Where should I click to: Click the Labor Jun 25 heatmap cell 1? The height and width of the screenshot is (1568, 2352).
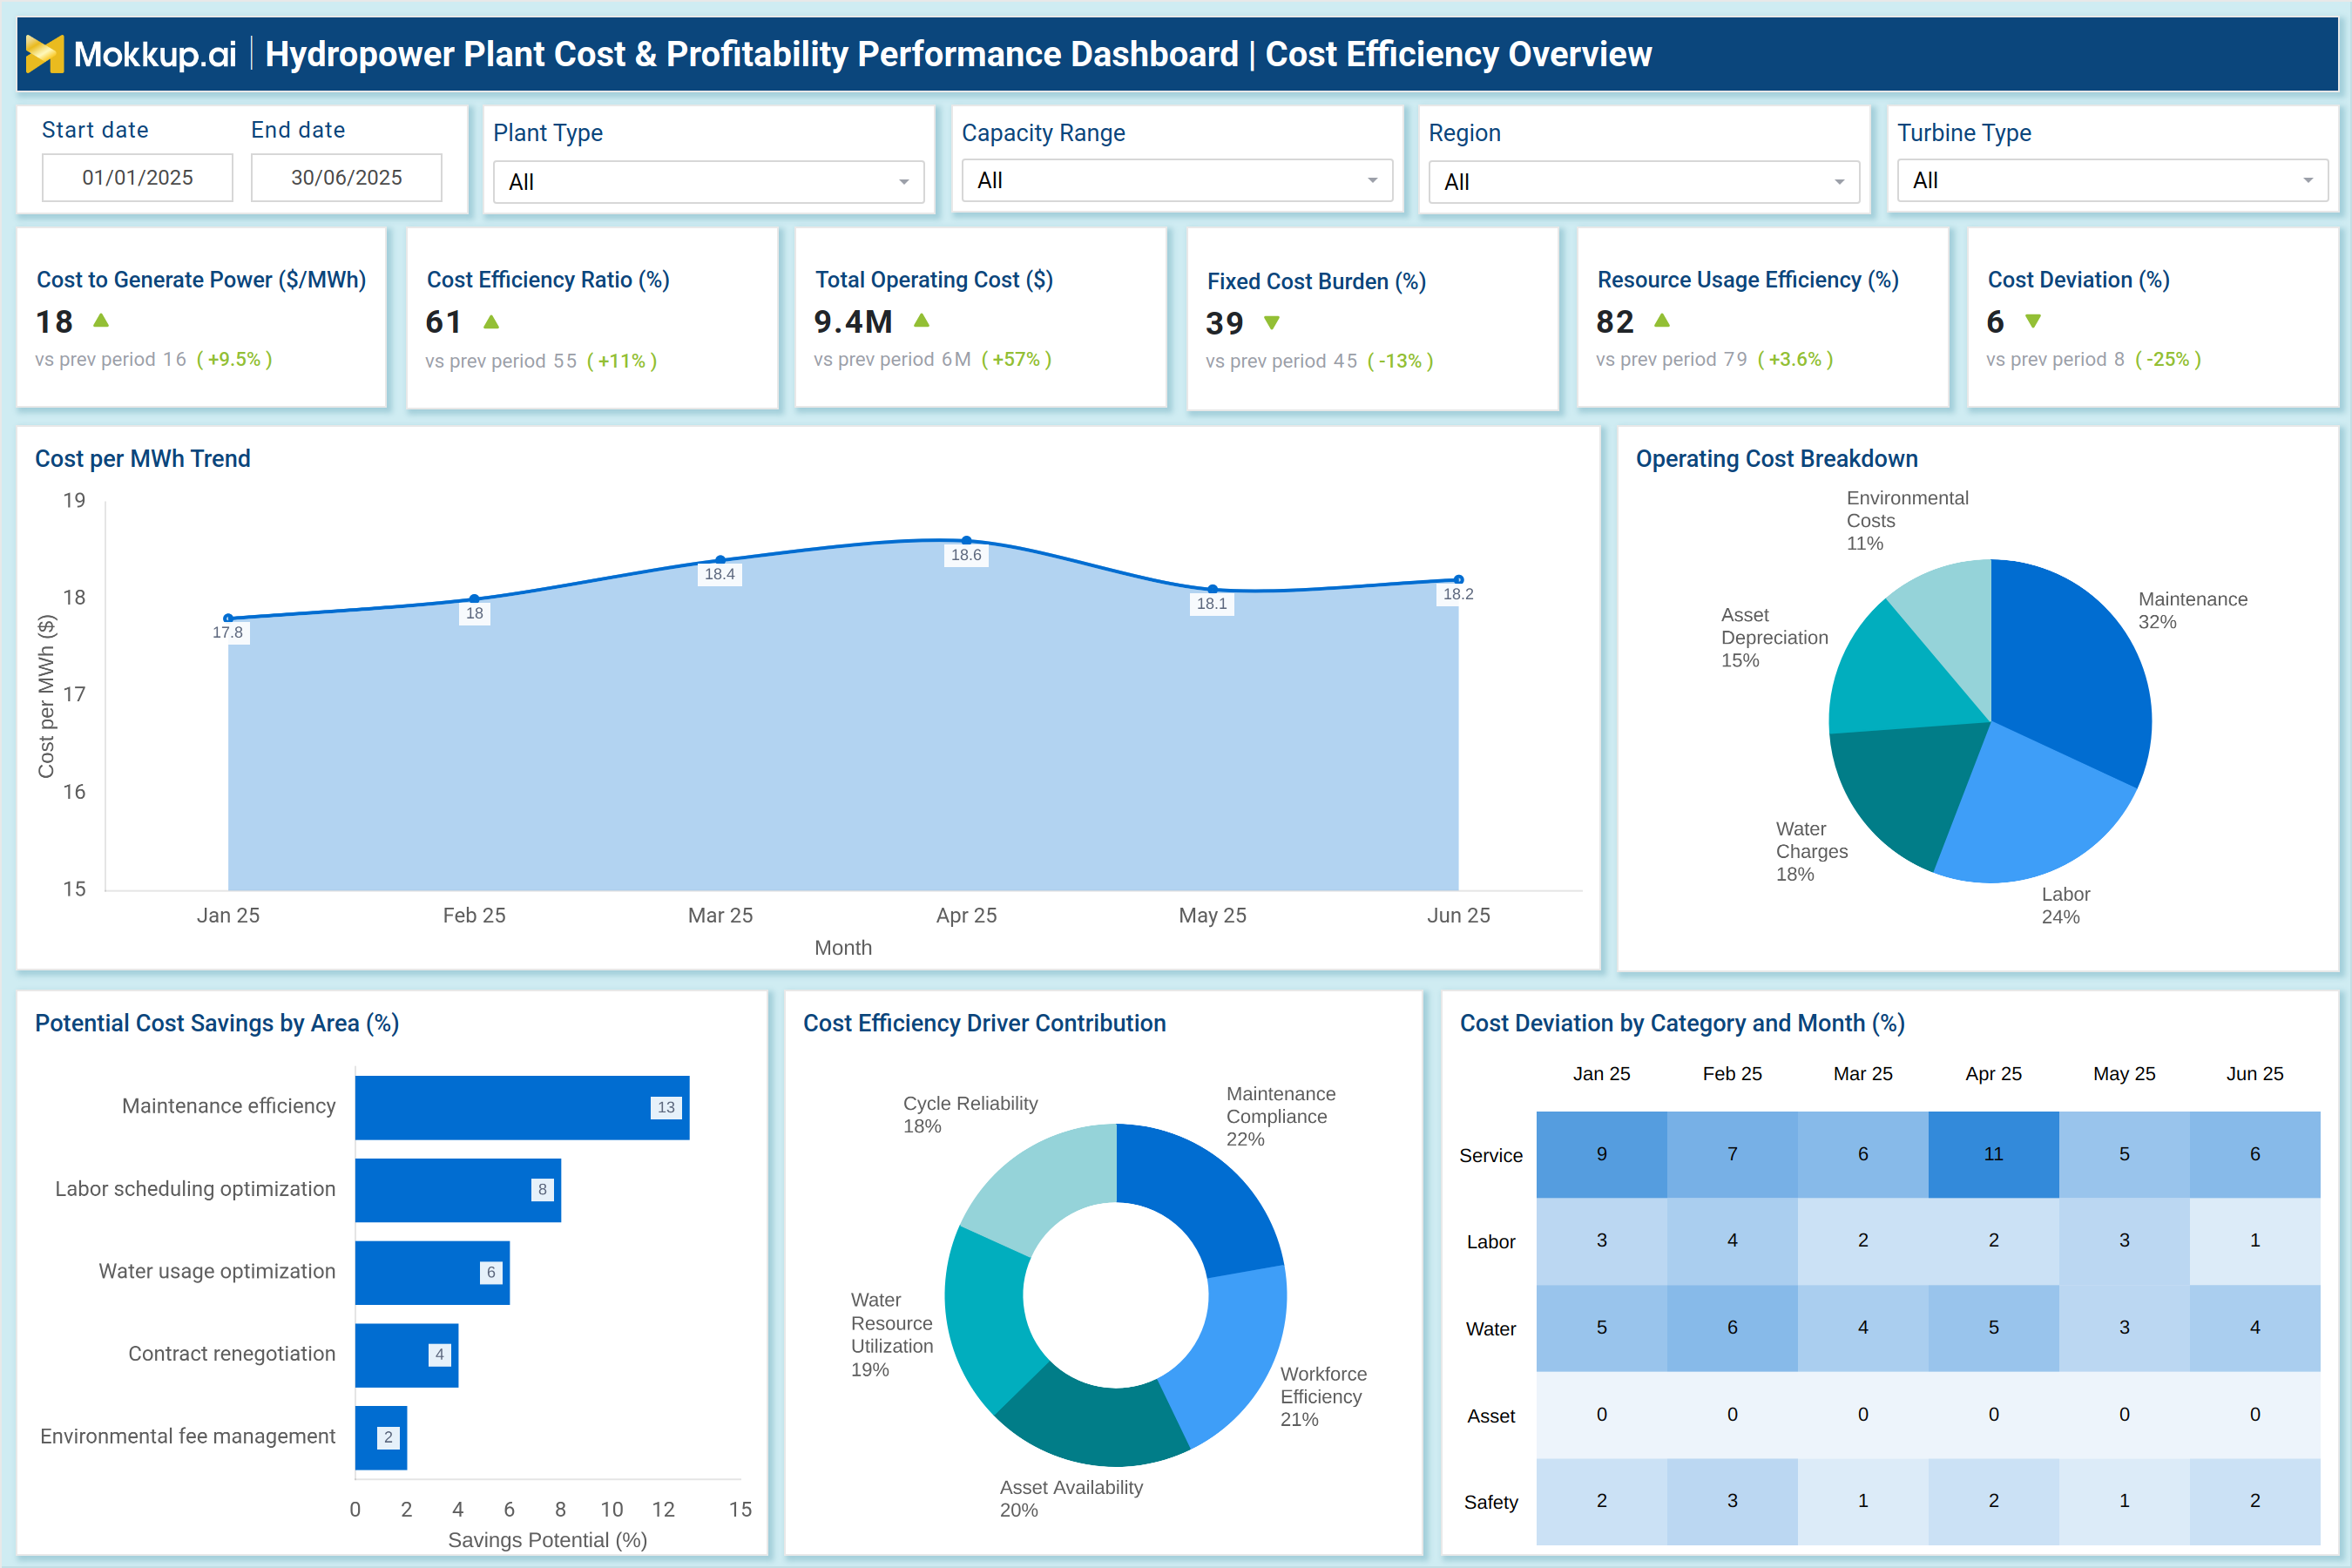(2255, 1241)
